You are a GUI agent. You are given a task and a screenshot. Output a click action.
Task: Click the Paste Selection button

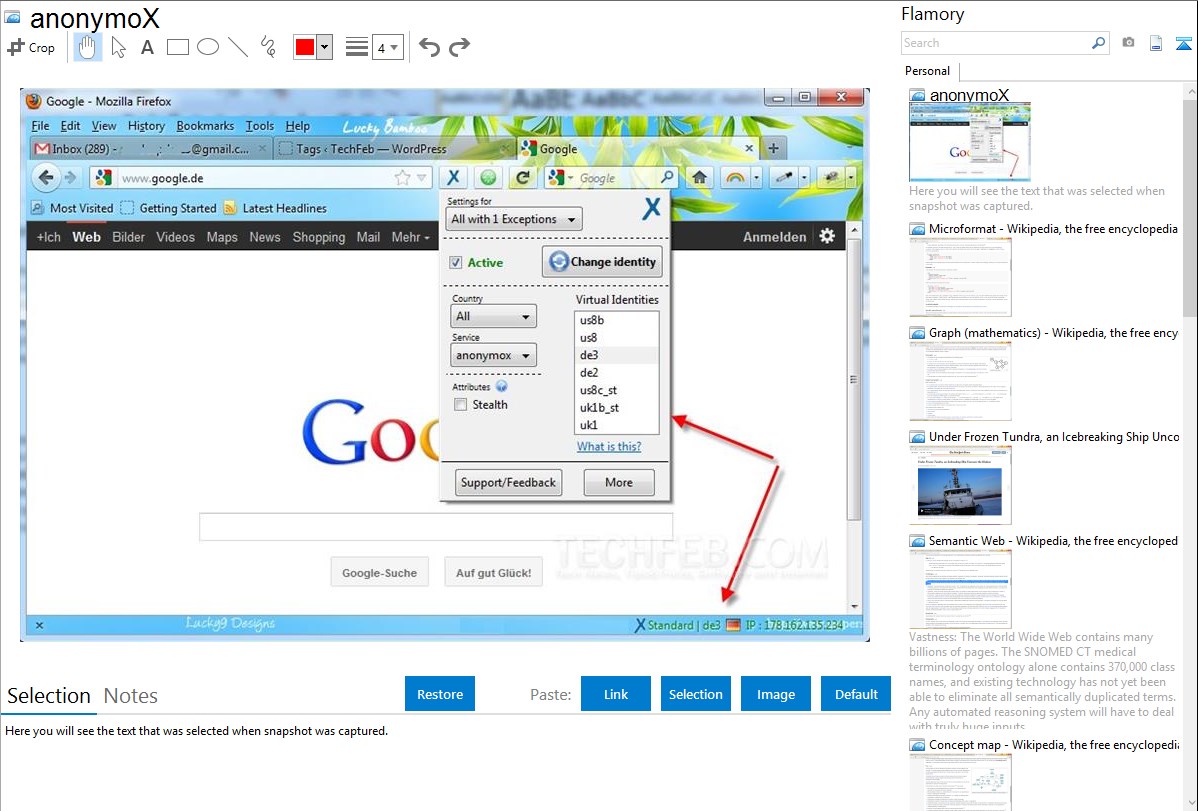click(x=695, y=693)
